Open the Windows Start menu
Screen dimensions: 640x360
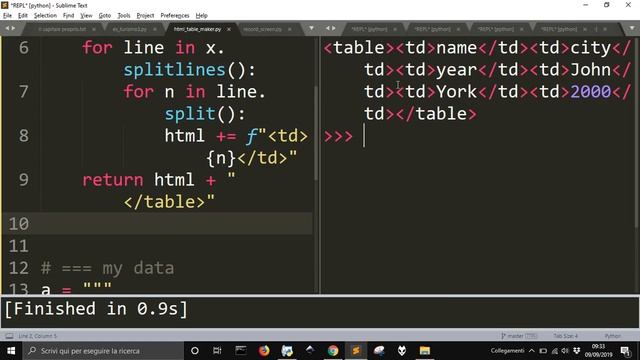tap(11, 351)
